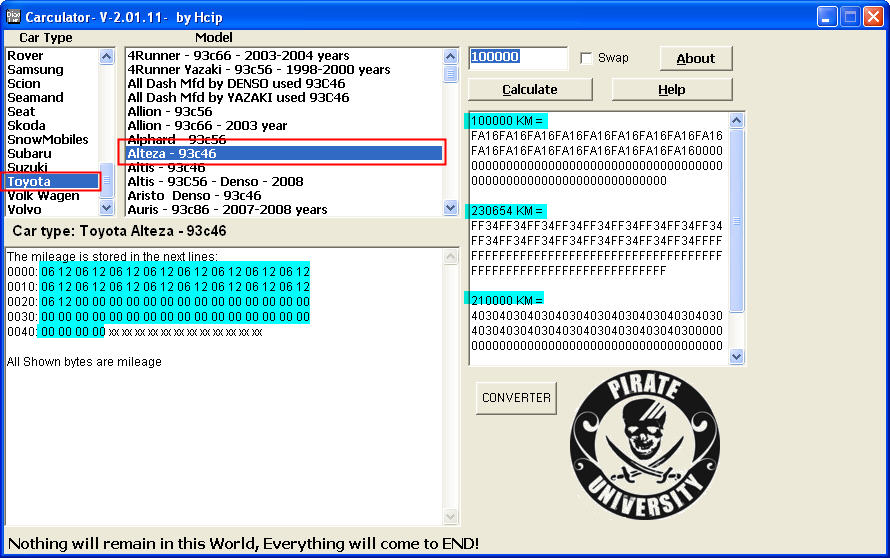Close the Carculator window
This screenshot has width=890, height=558.
point(873,16)
